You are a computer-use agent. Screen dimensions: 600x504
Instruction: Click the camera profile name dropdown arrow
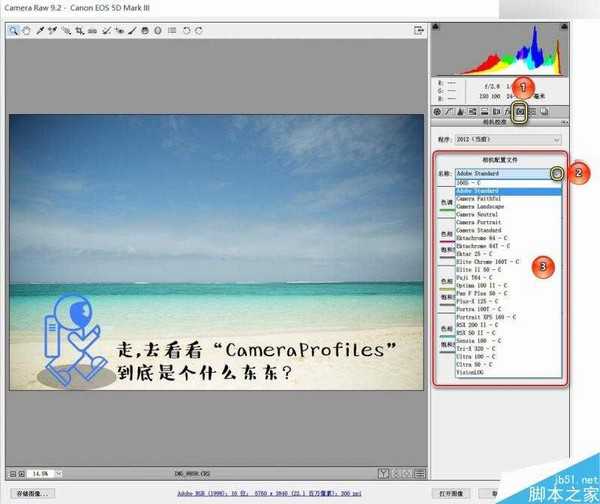coord(557,174)
